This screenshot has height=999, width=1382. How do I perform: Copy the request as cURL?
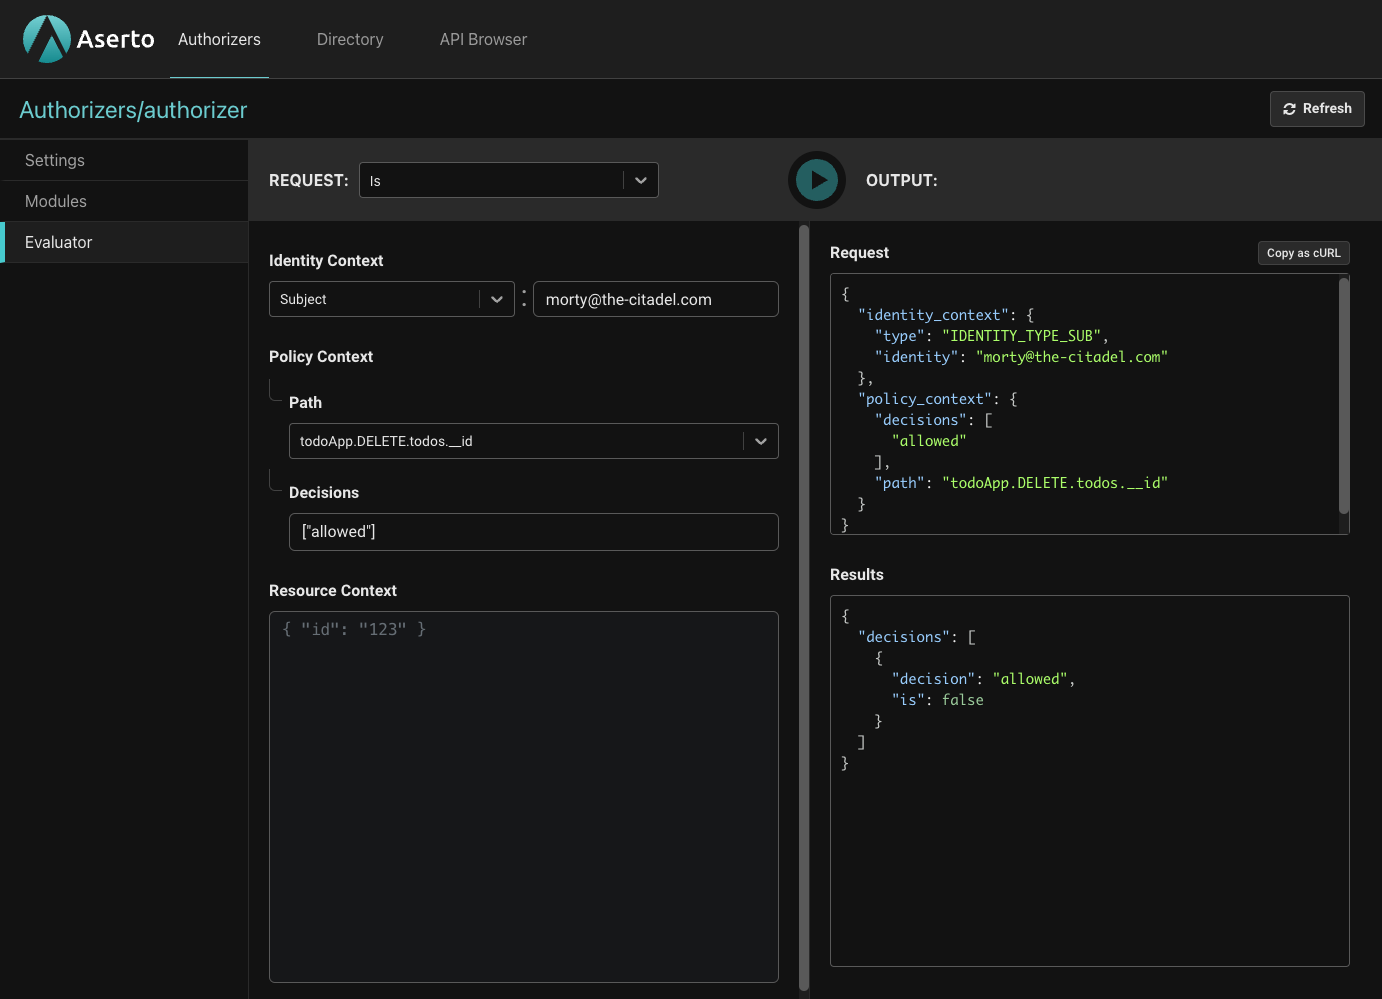[1303, 253]
